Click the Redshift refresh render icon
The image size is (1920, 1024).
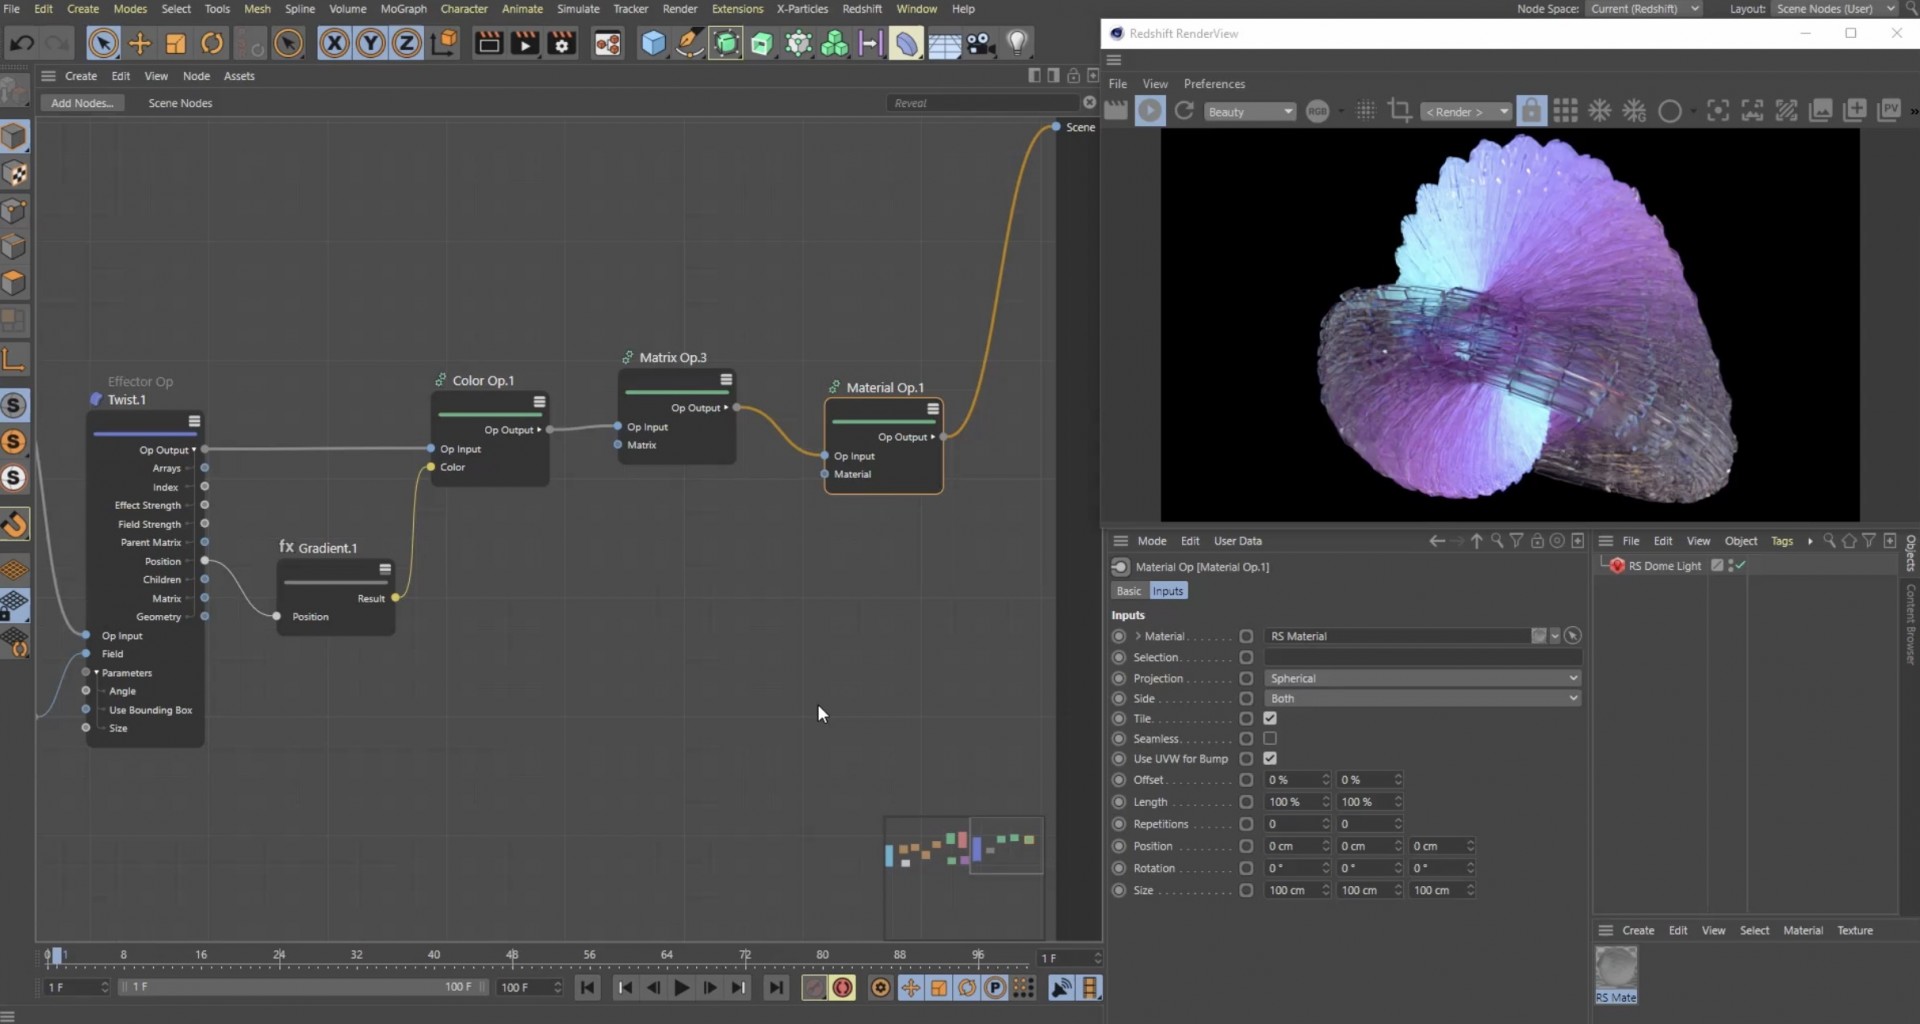(1184, 111)
